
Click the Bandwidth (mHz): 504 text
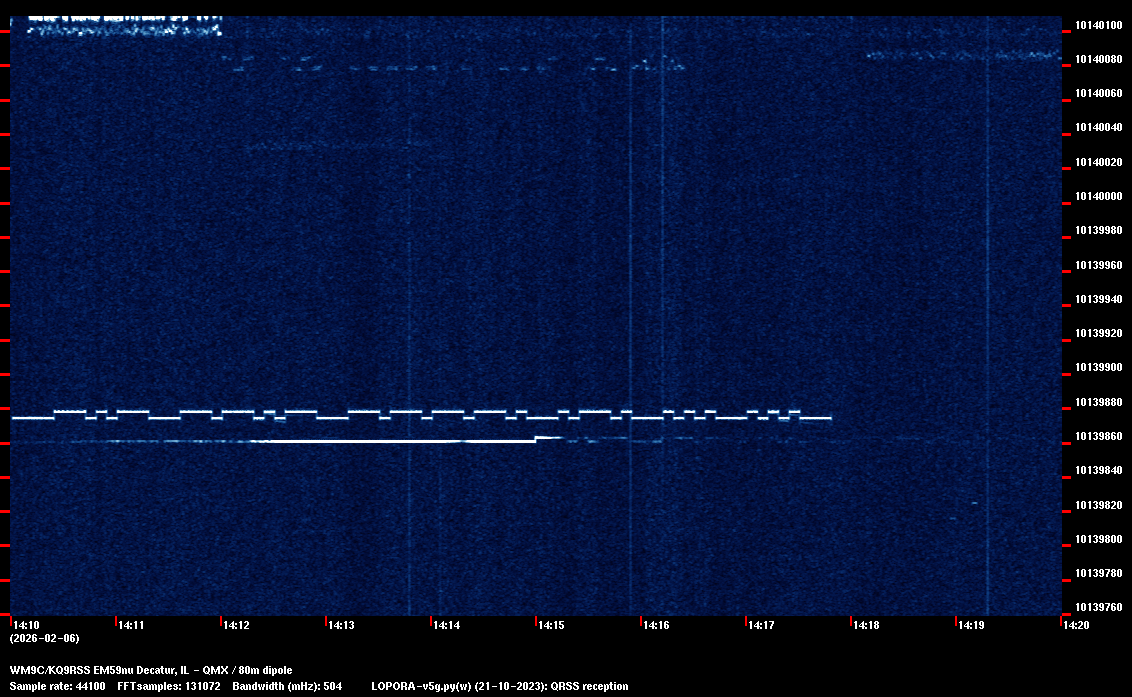click(287, 686)
